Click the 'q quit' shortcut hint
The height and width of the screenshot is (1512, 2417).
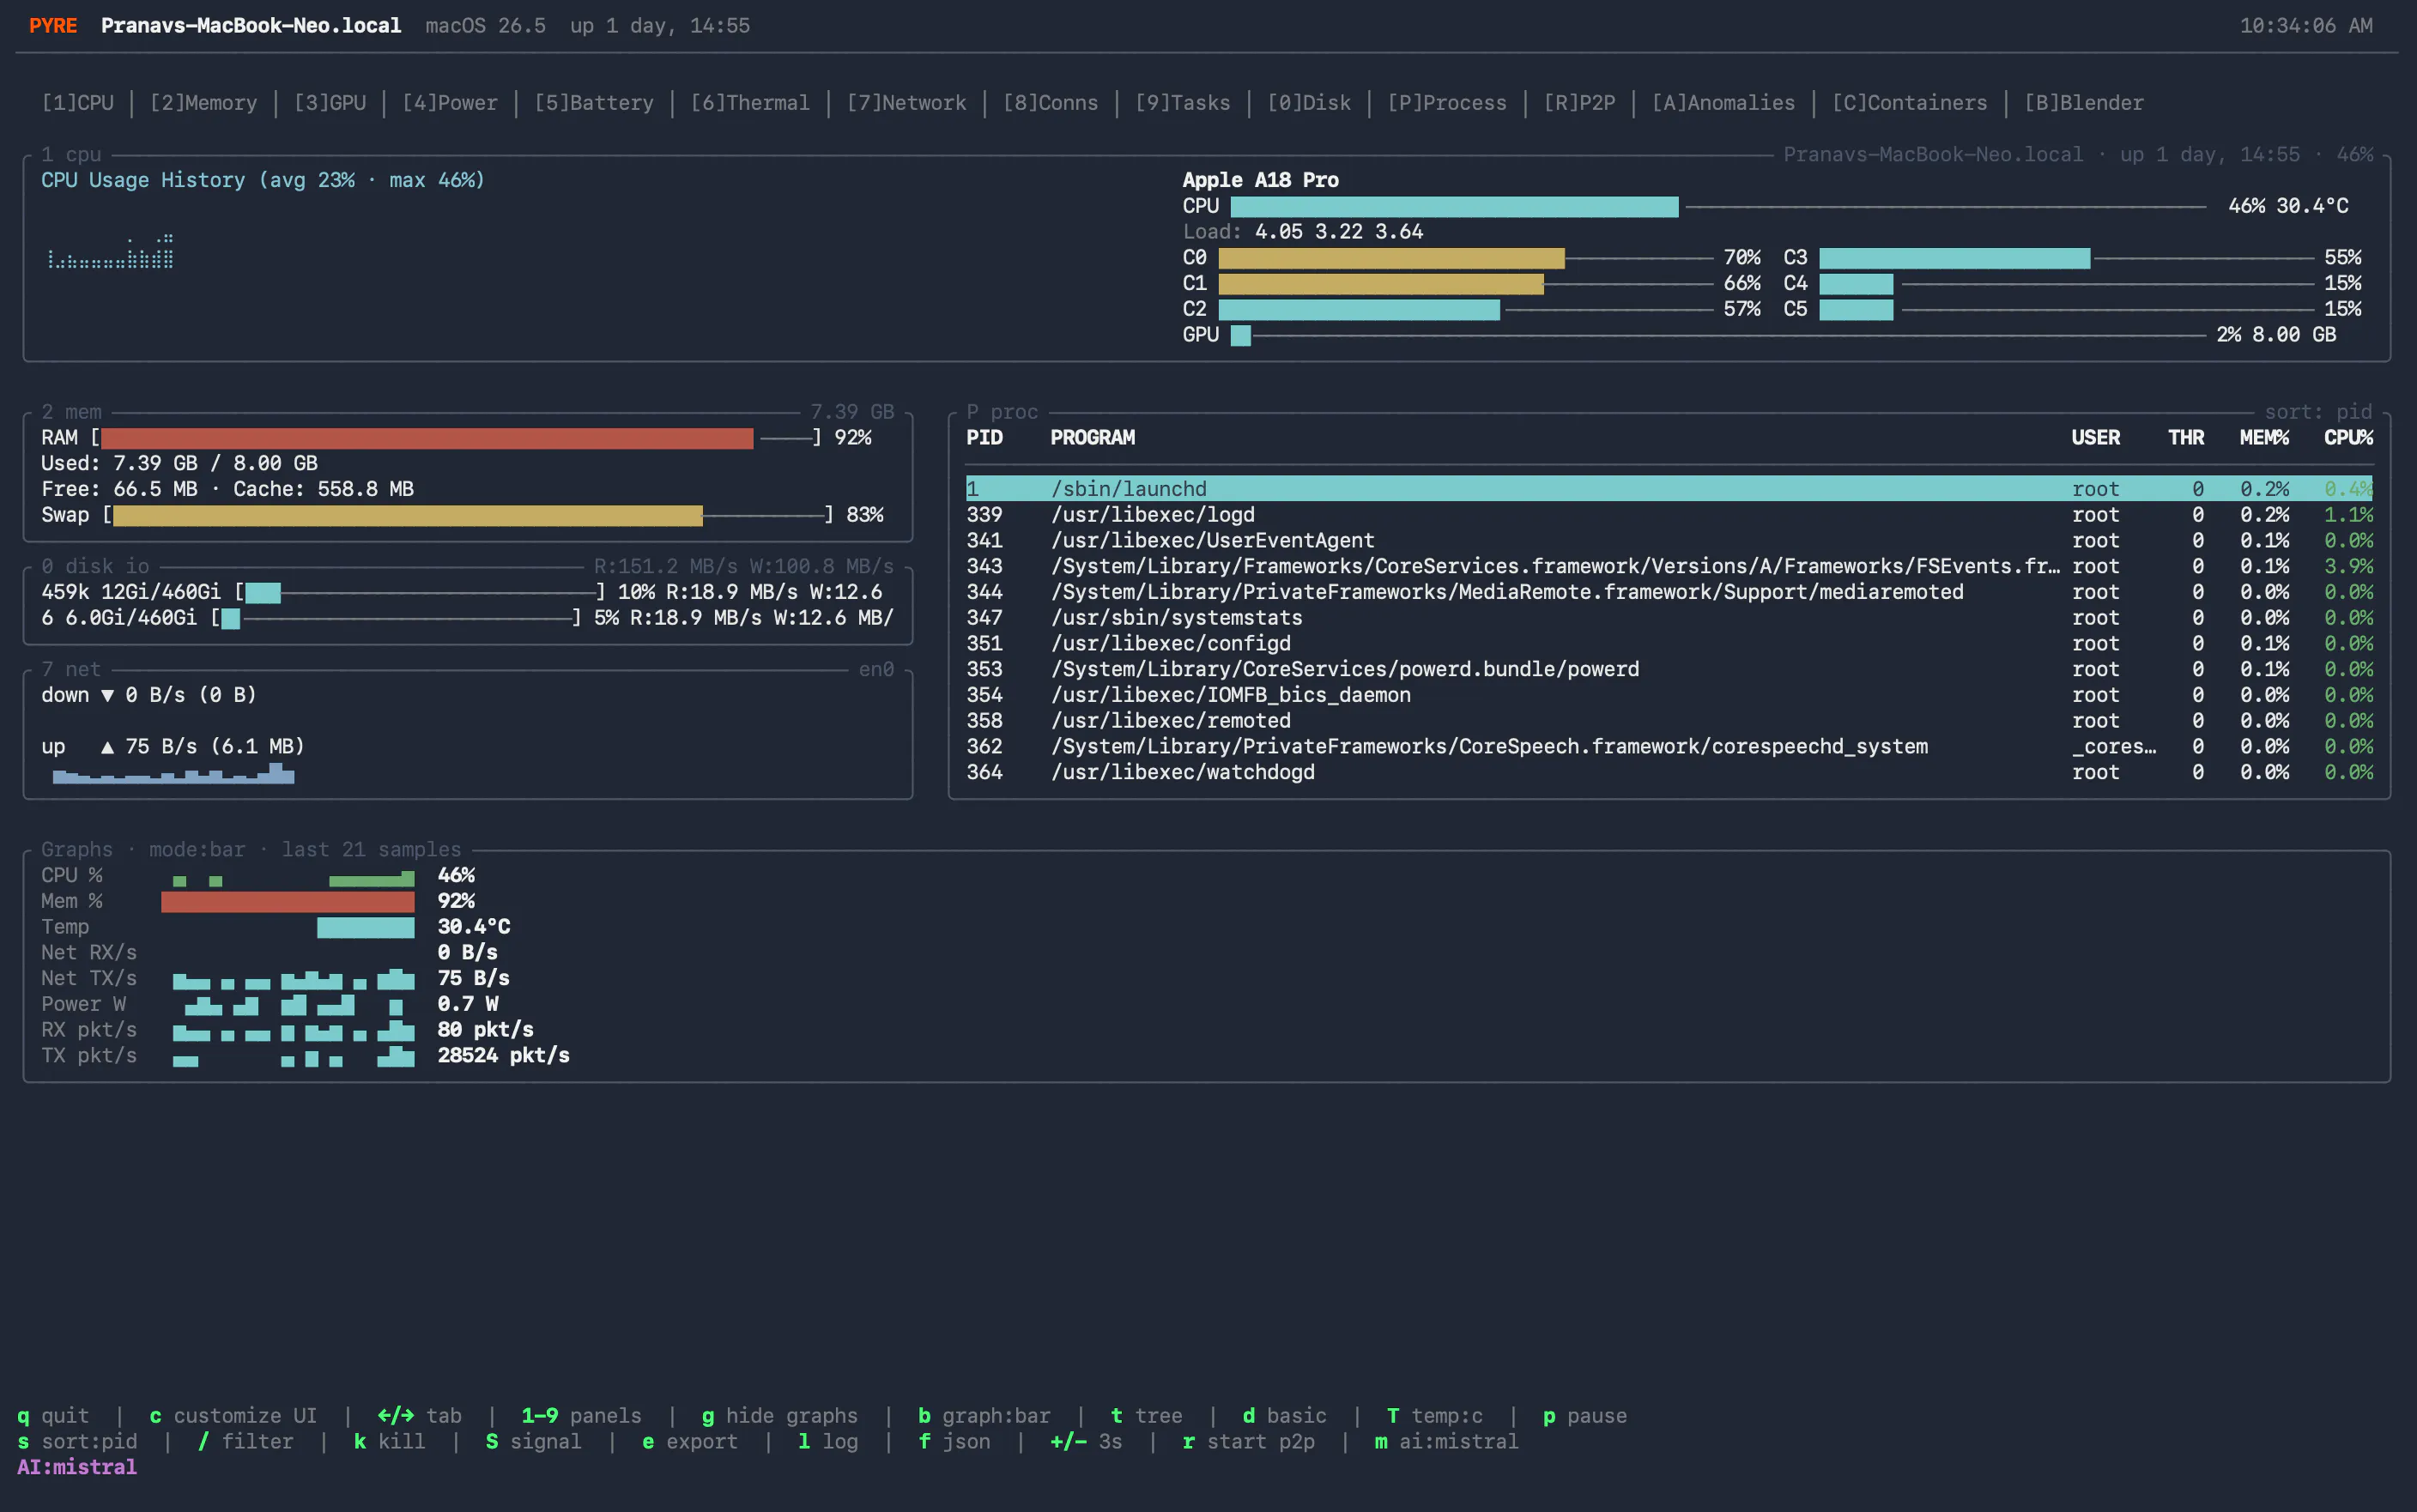[x=53, y=1416]
